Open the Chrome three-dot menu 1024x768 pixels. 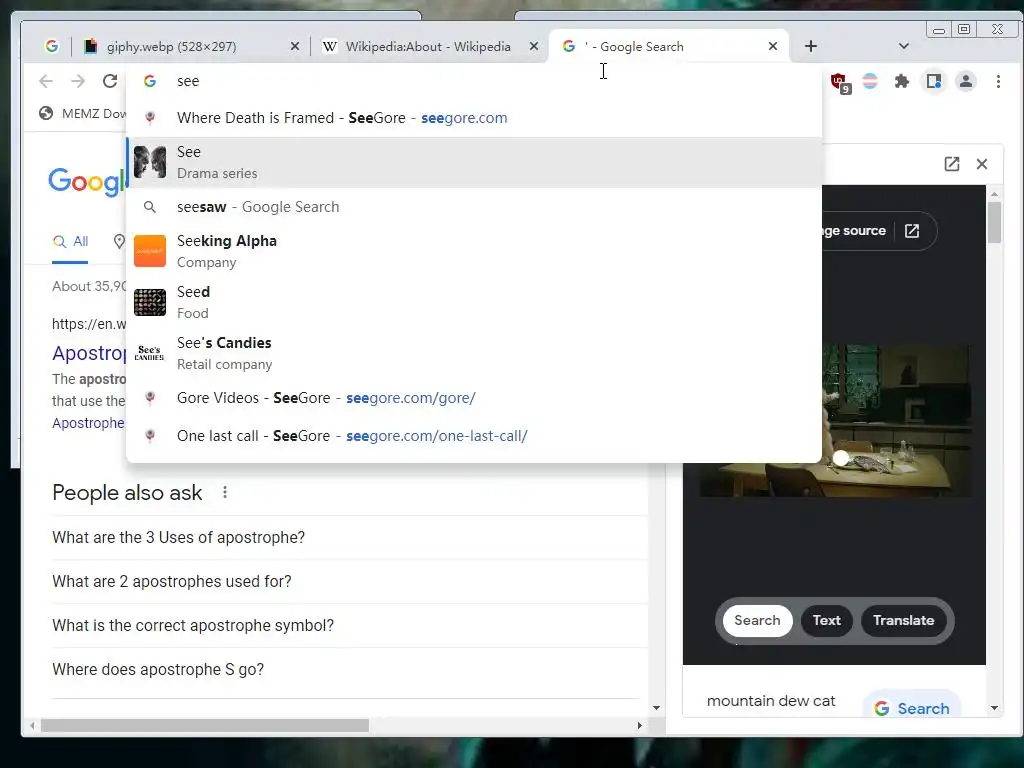(x=998, y=81)
